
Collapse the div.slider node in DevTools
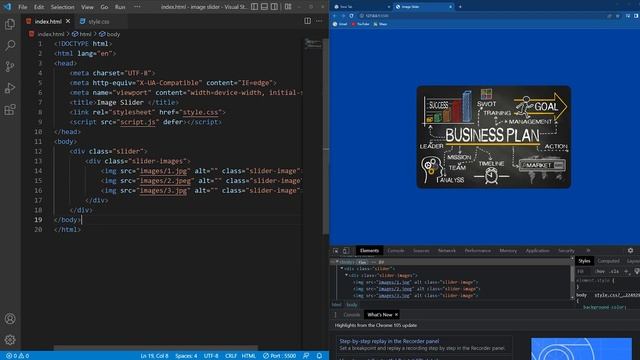point(342,269)
